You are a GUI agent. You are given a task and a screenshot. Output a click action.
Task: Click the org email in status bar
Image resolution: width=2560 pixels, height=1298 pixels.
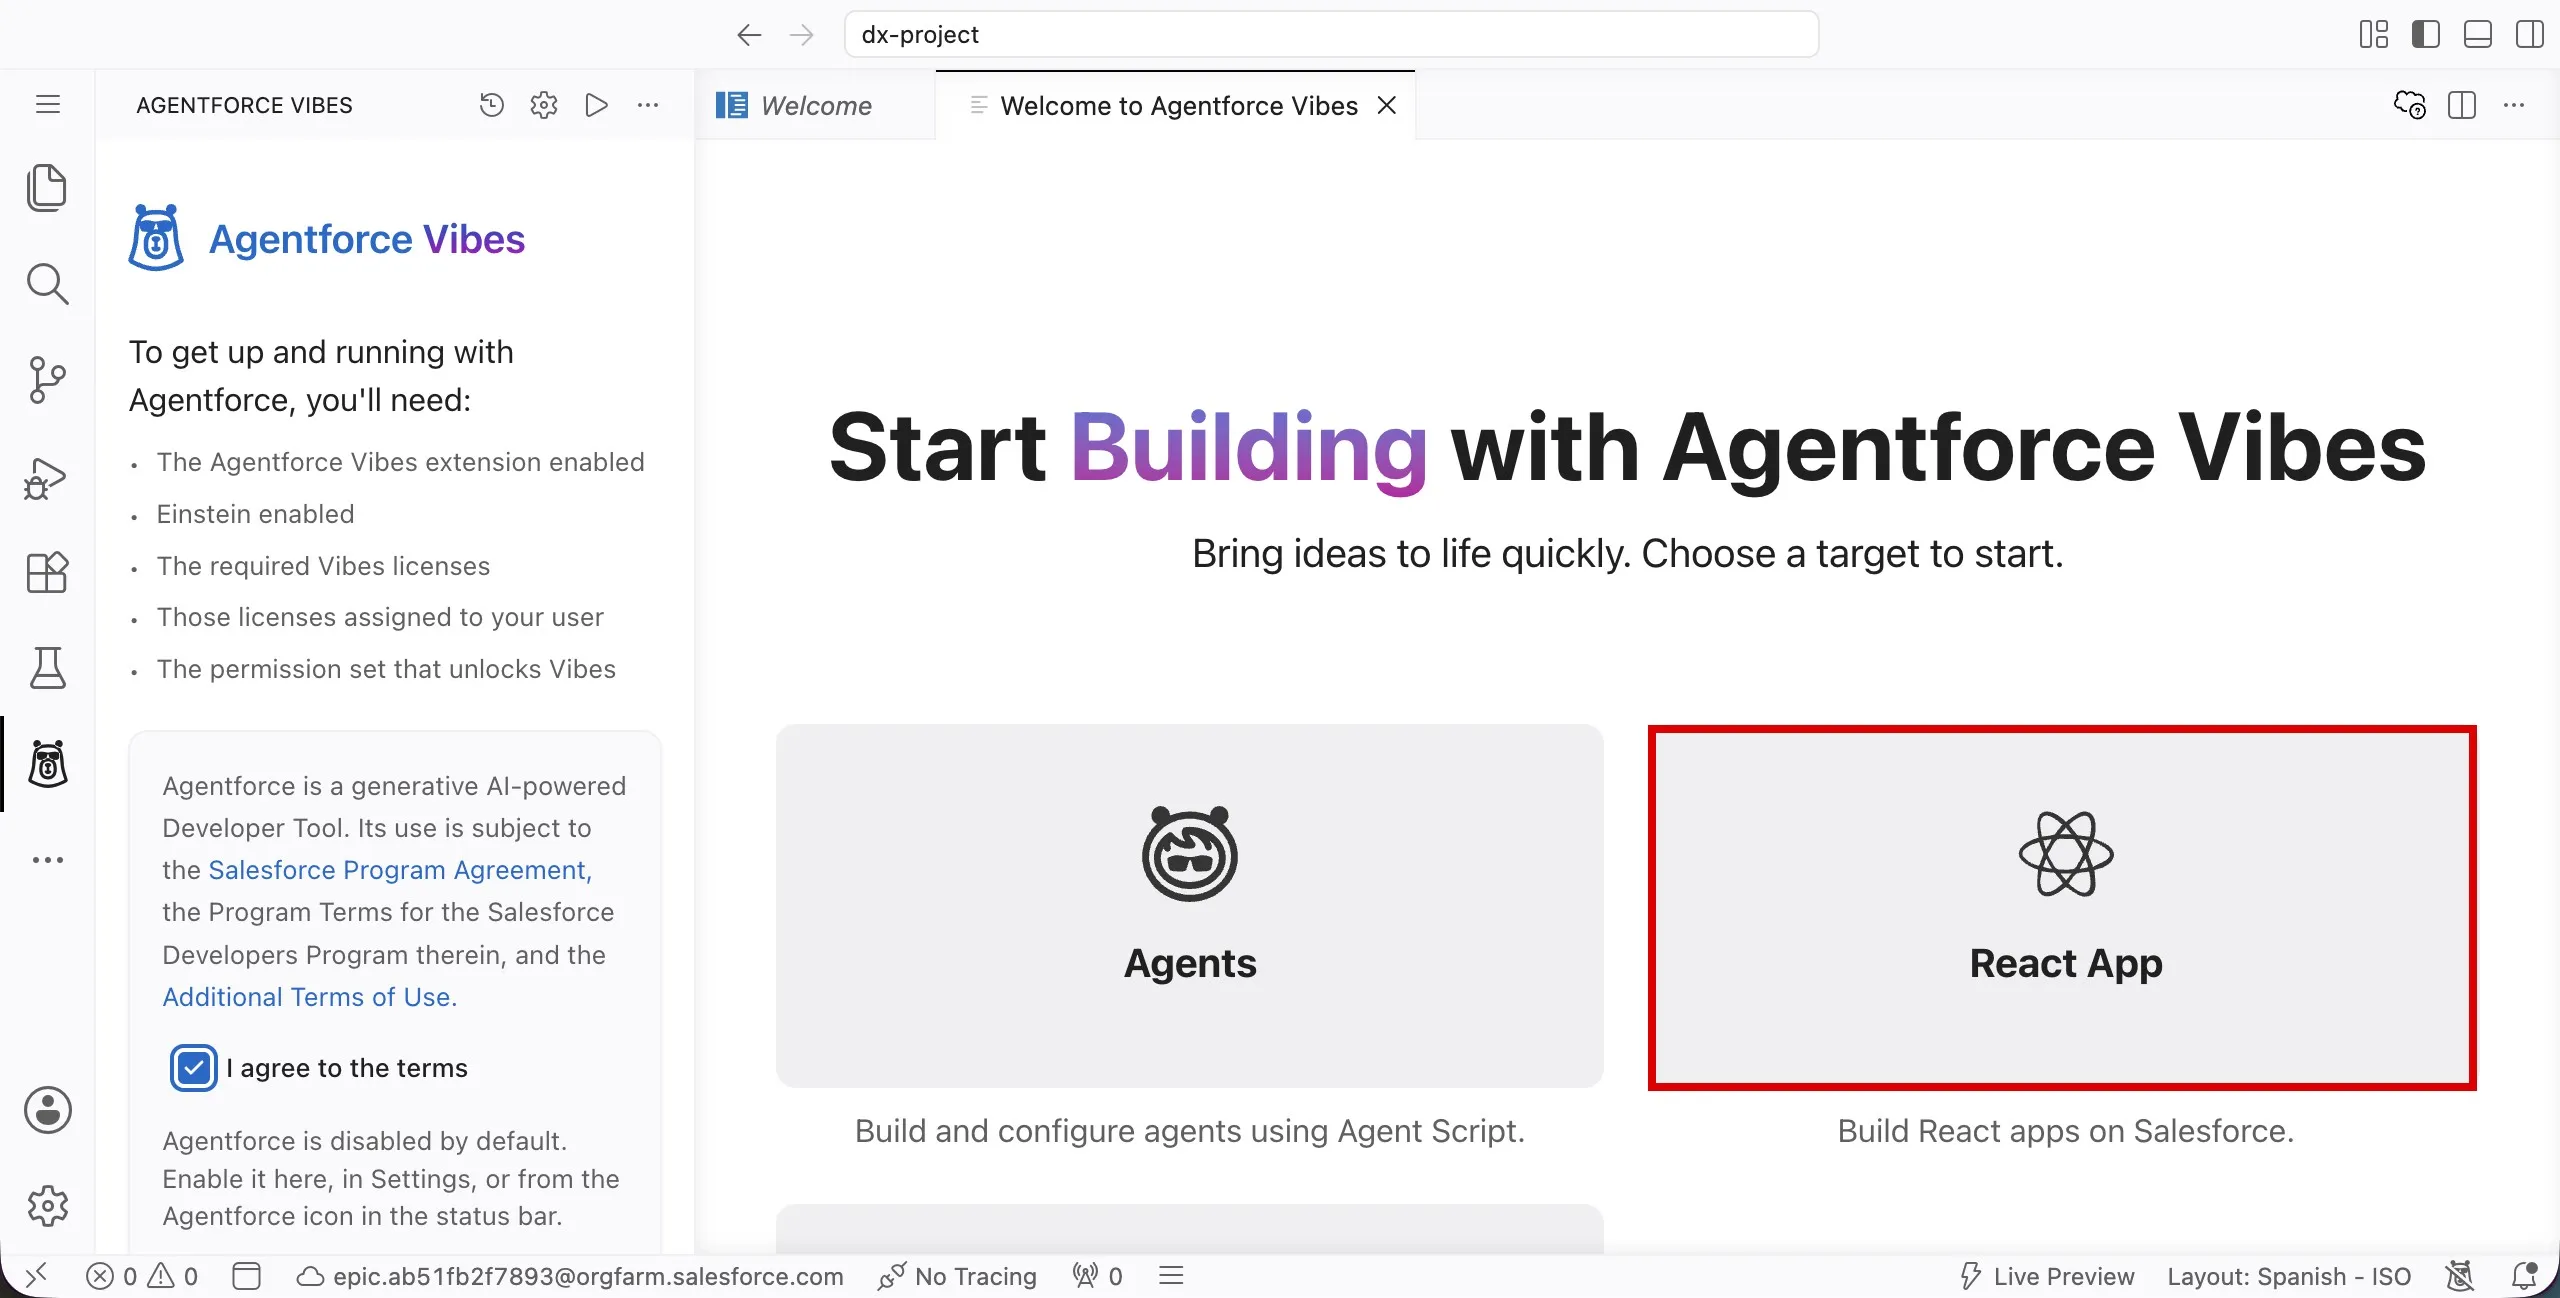[x=570, y=1277]
